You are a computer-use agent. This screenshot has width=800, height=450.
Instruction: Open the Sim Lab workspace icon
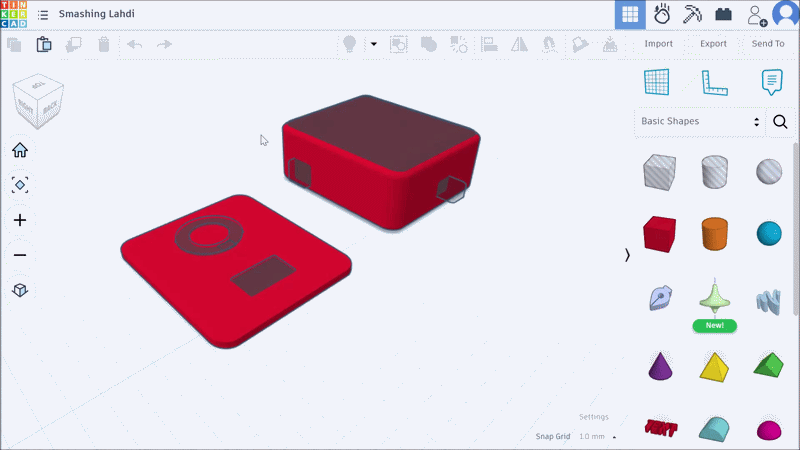click(x=661, y=14)
